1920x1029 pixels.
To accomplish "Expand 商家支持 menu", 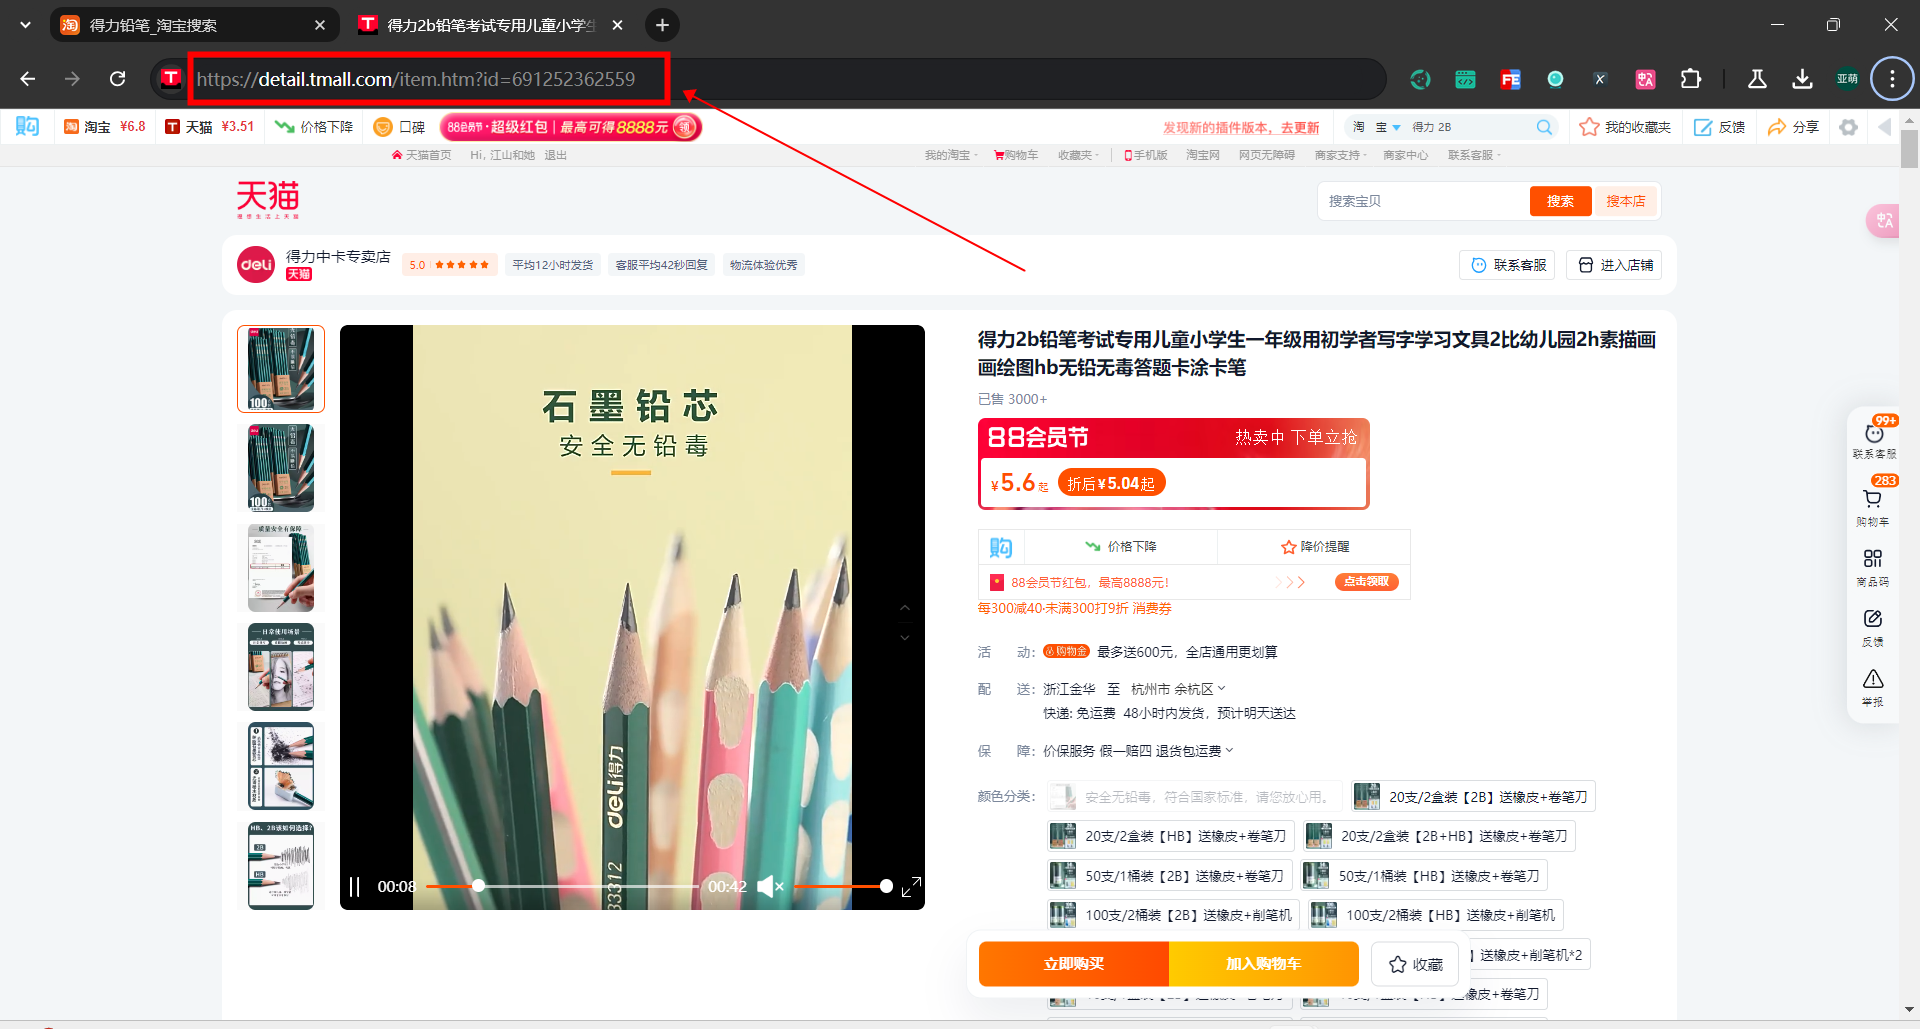I will click(x=1340, y=155).
